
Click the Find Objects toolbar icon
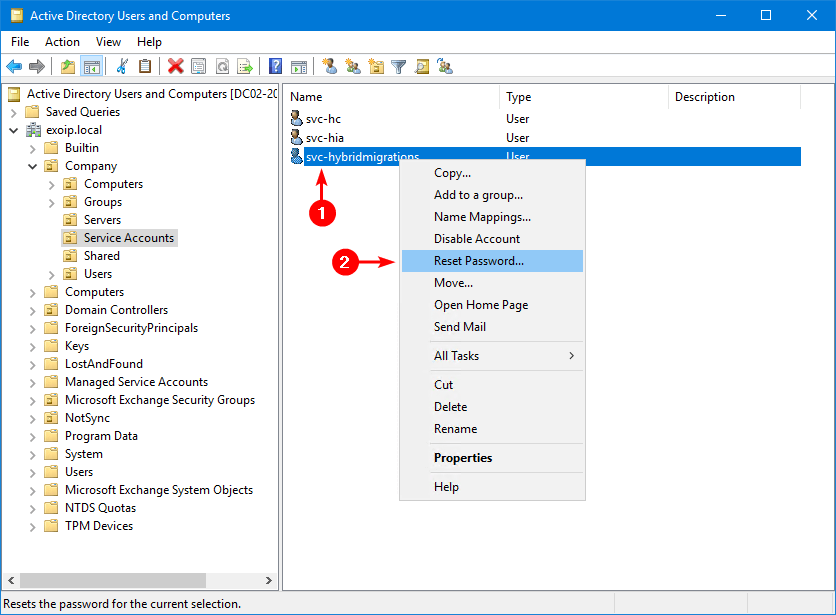(422, 67)
